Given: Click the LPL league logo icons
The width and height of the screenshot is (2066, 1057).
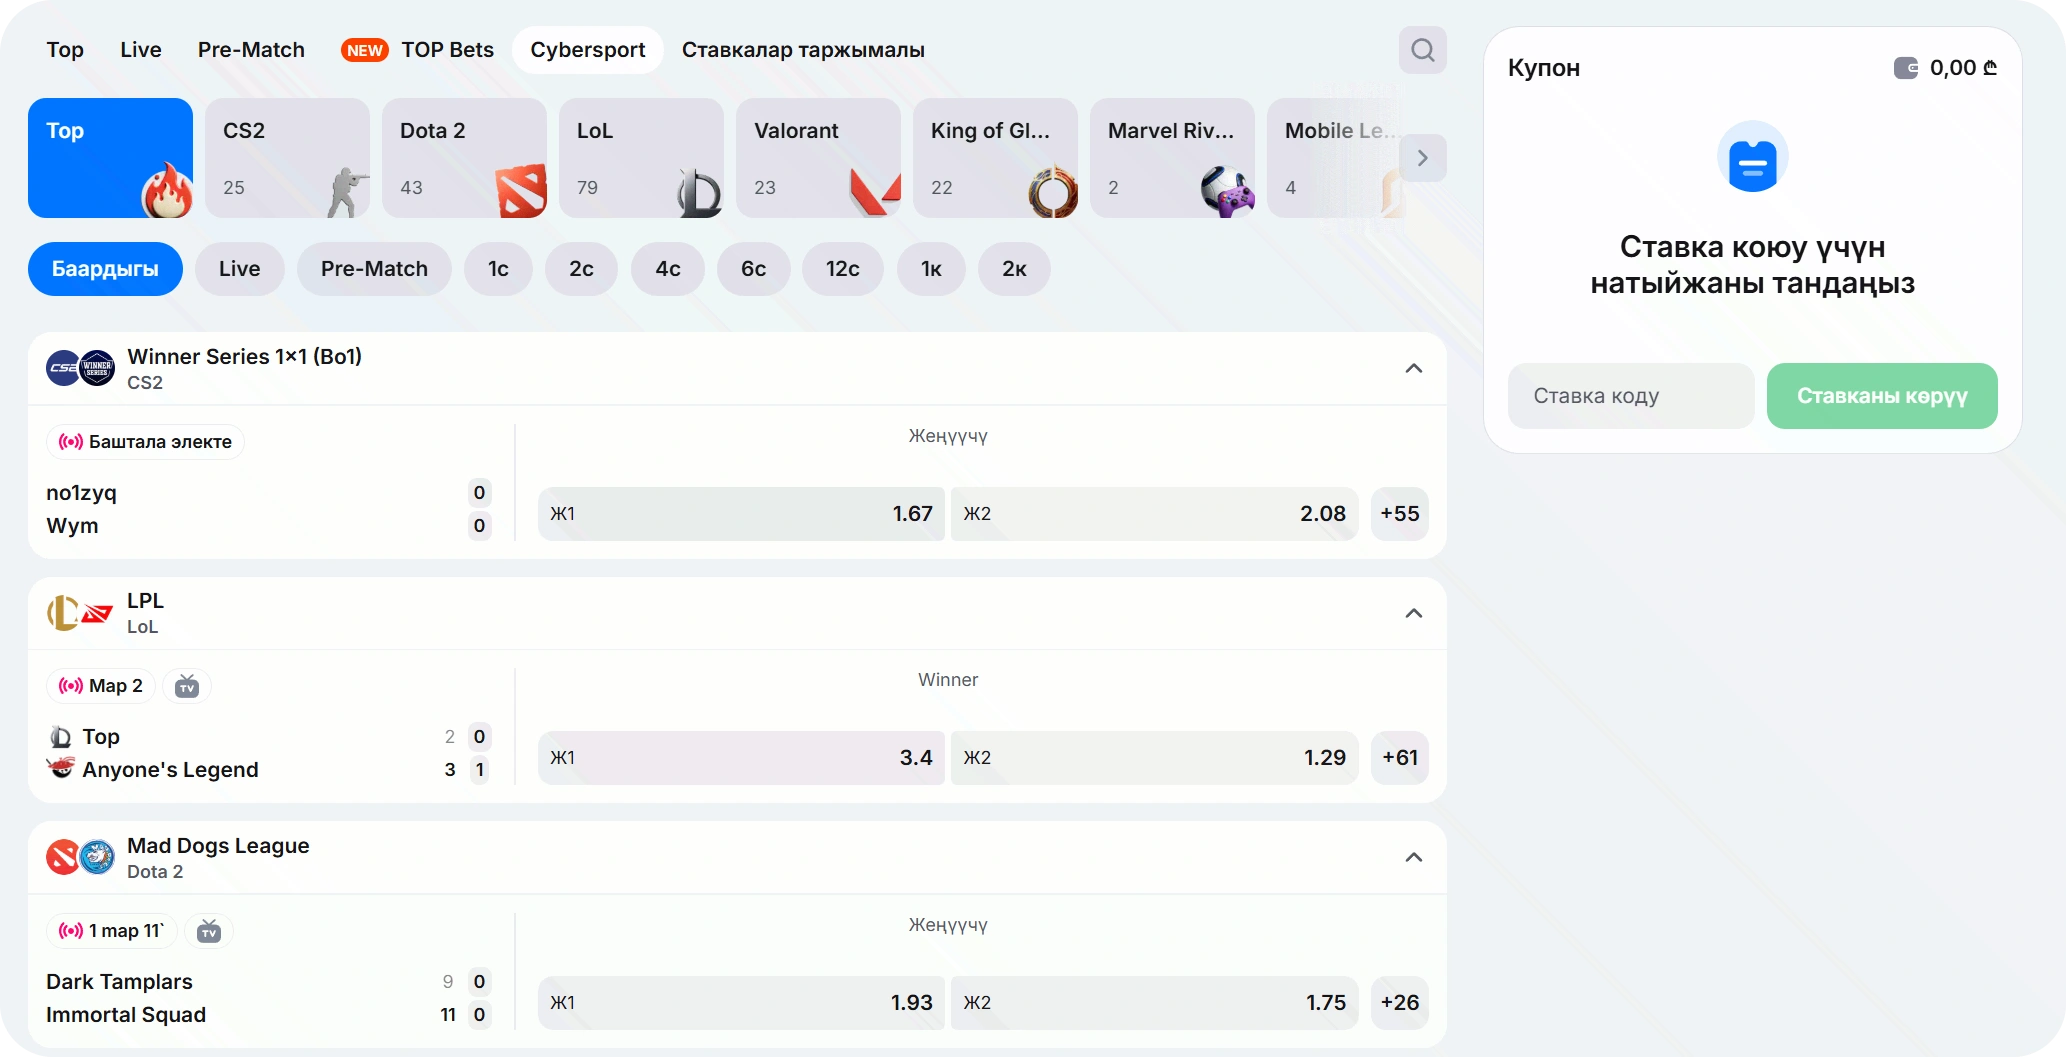Looking at the screenshot, I should (x=80, y=613).
